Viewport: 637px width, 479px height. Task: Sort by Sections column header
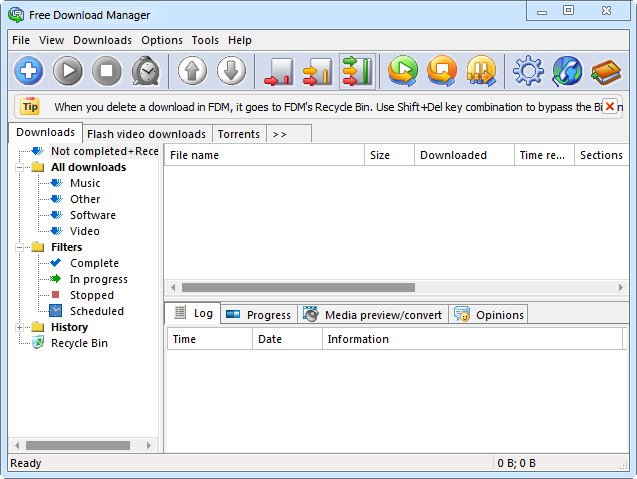tap(601, 155)
